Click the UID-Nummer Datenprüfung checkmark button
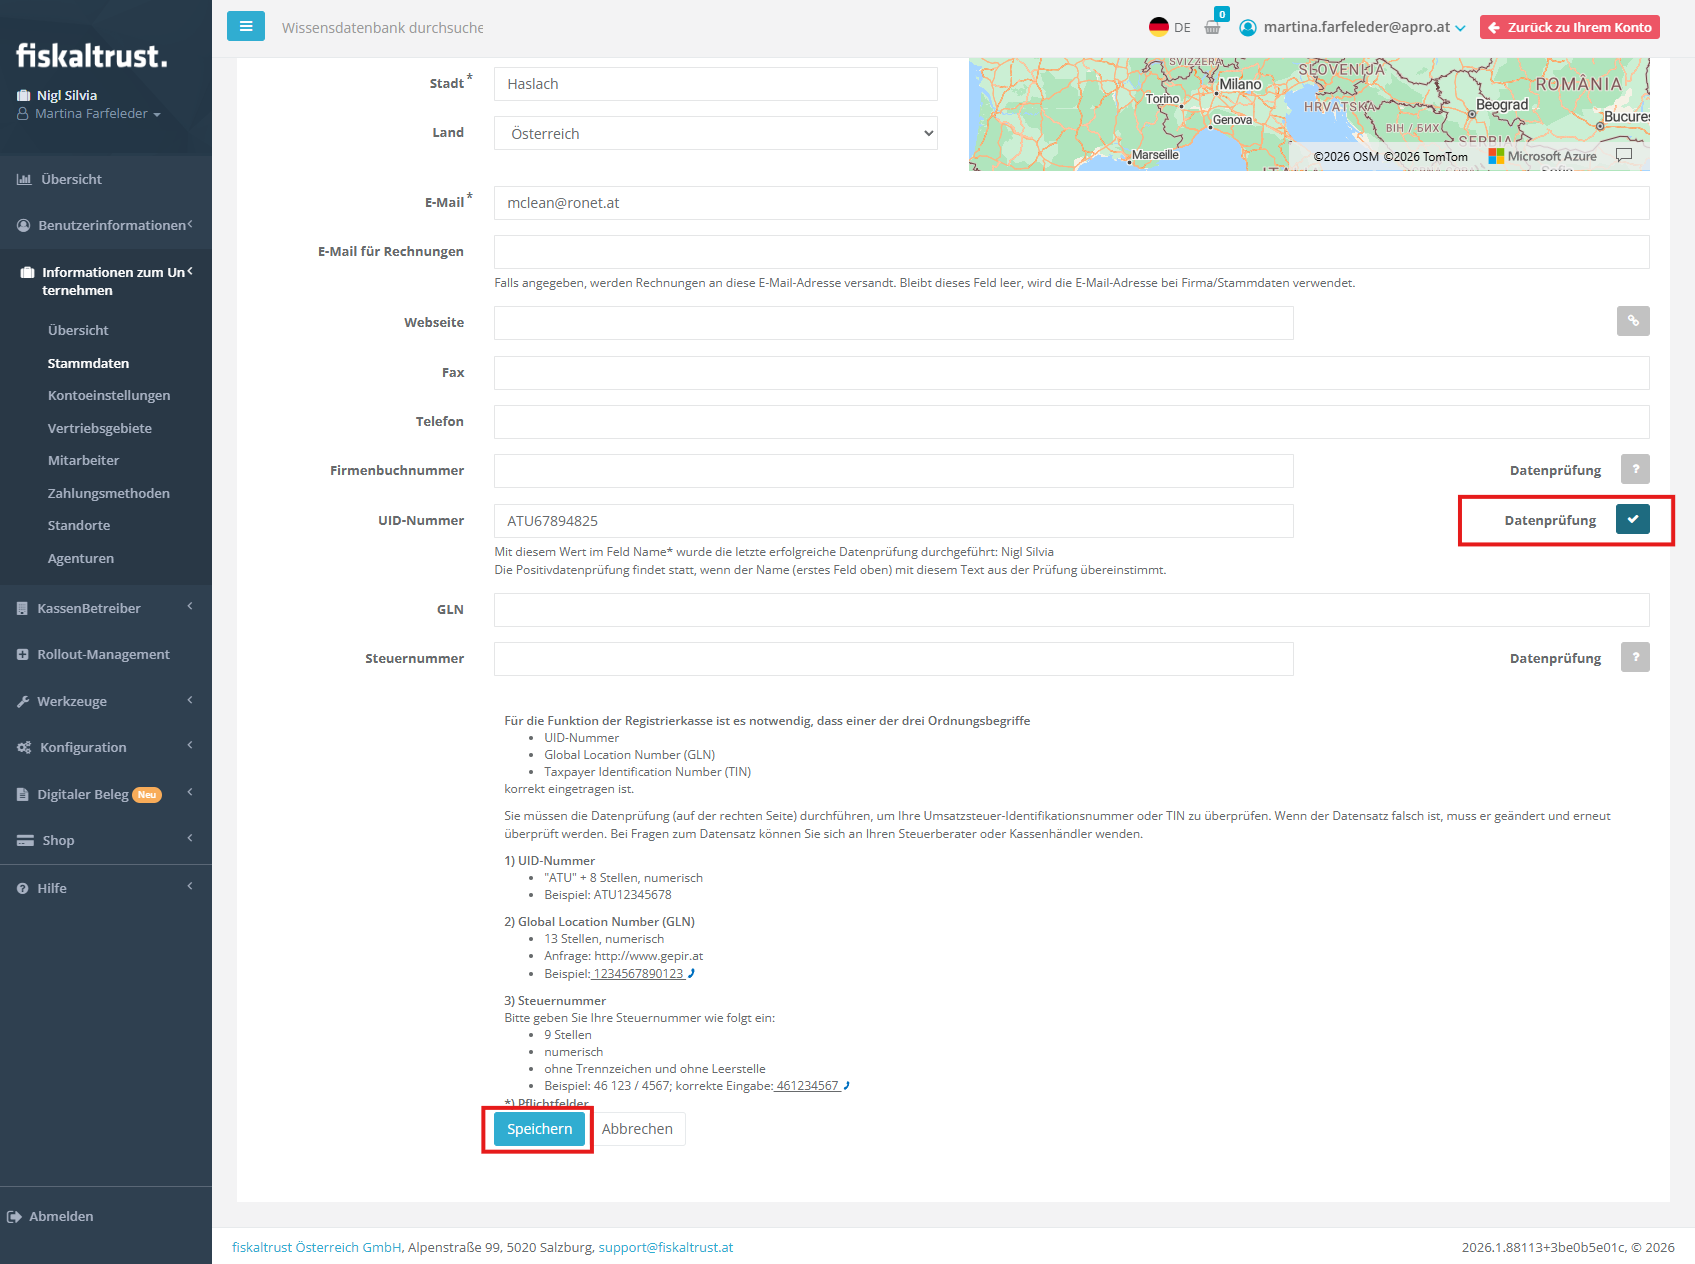1695x1264 pixels. [1632, 519]
